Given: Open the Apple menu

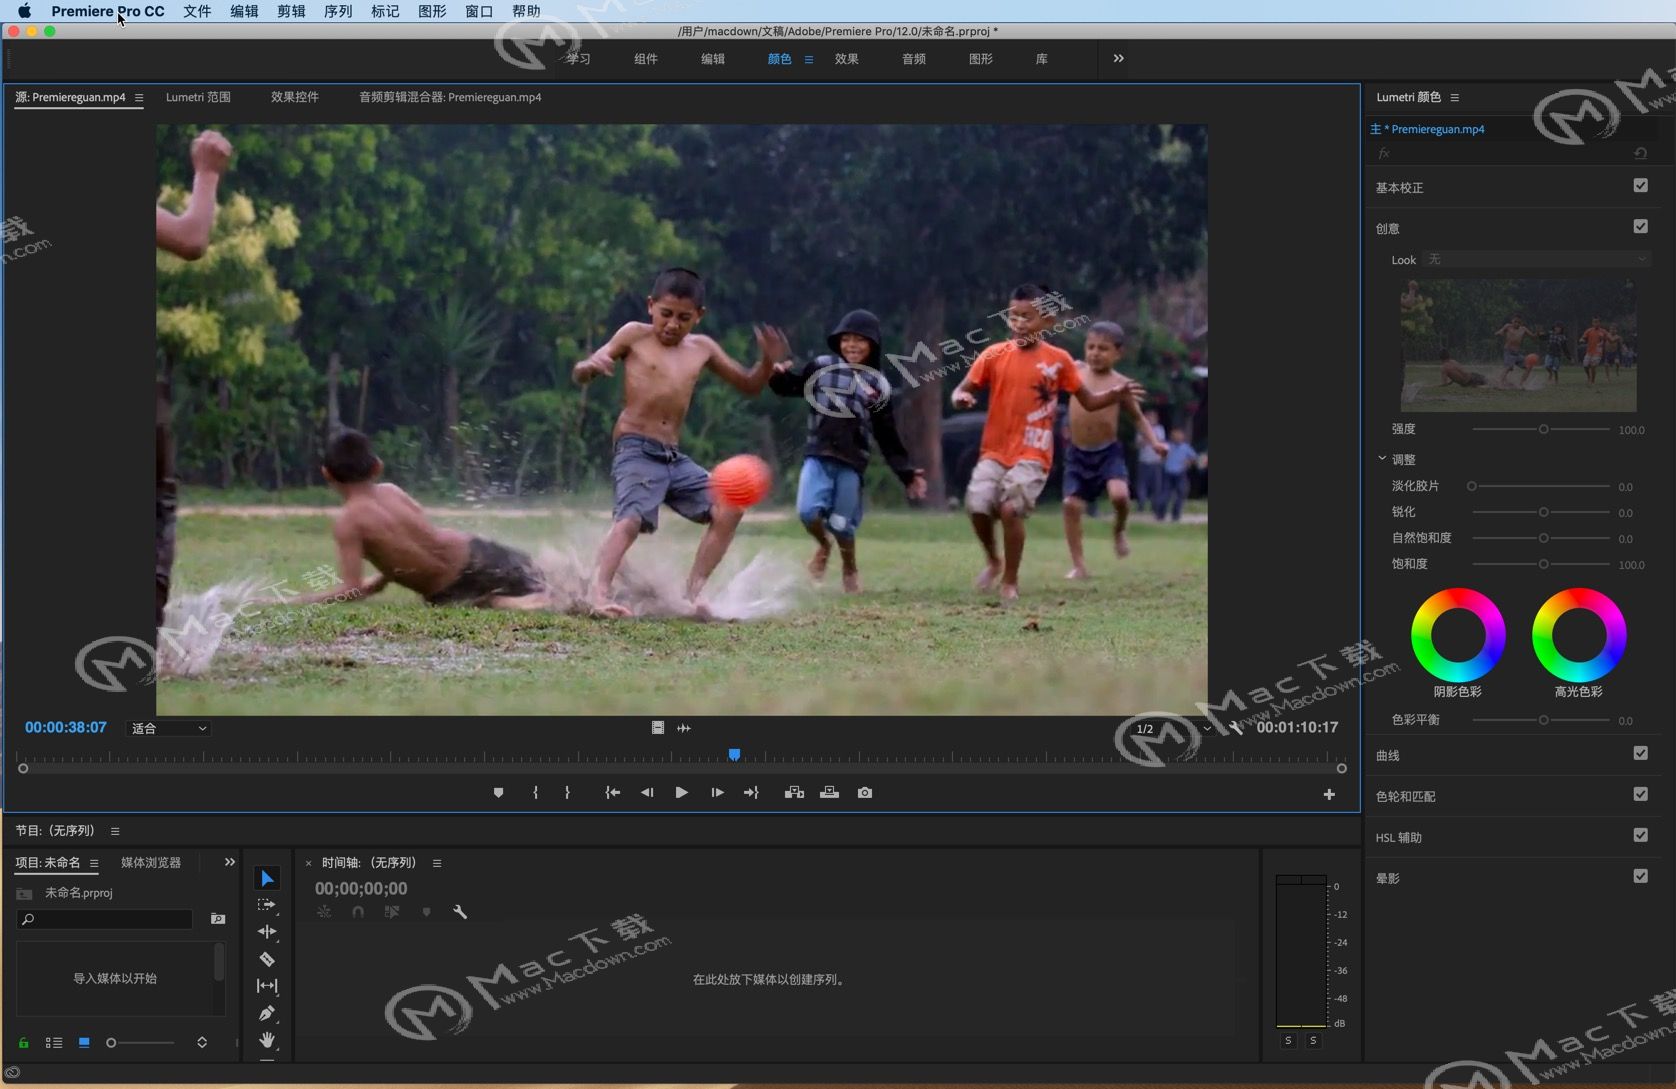Looking at the screenshot, I should coord(24,11).
